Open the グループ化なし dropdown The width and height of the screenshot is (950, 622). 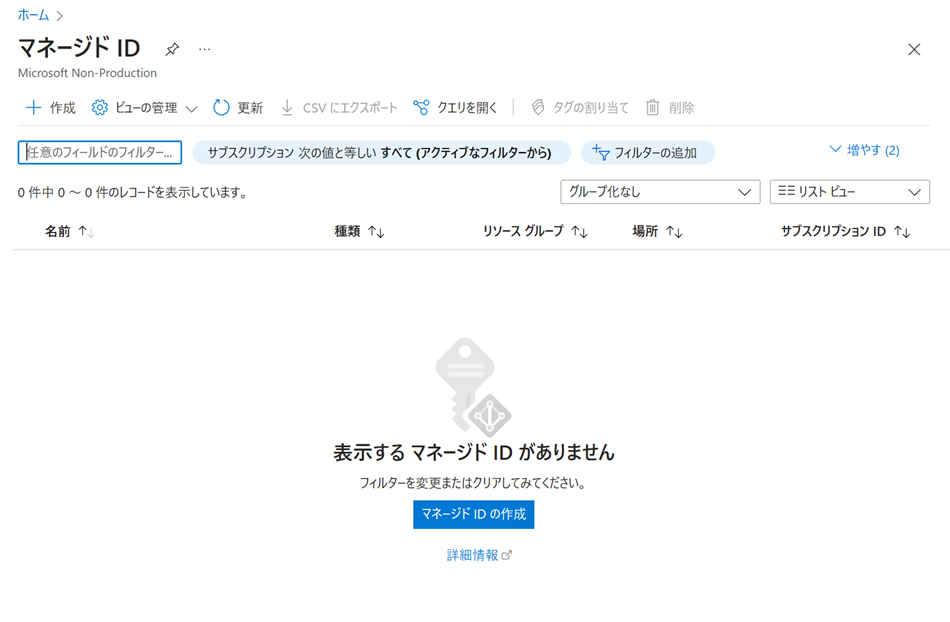[x=659, y=192]
